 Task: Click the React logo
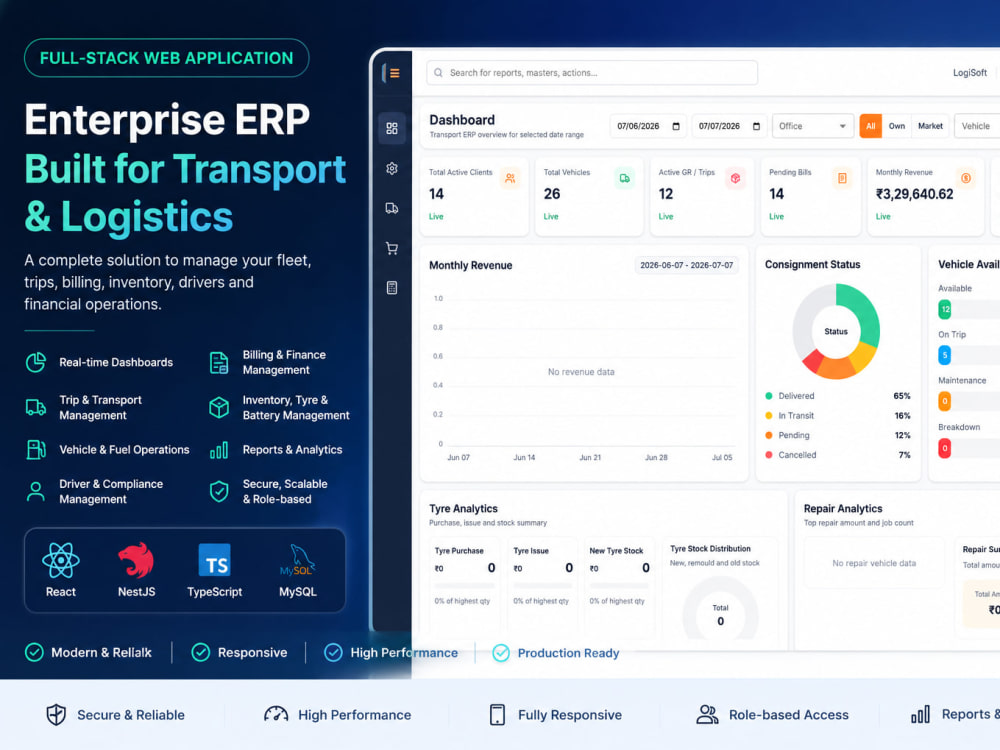click(61, 561)
